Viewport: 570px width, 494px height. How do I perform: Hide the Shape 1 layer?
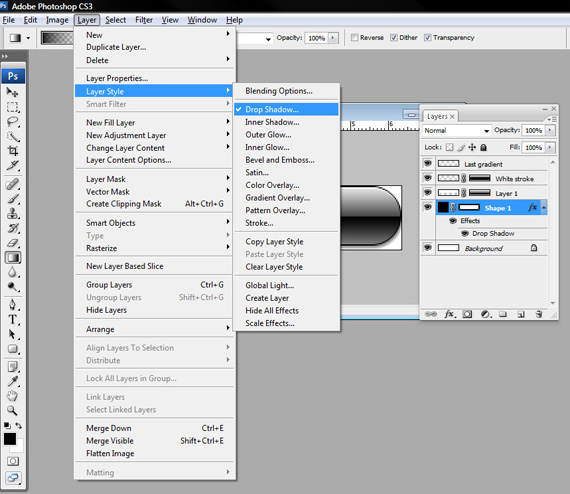point(428,207)
